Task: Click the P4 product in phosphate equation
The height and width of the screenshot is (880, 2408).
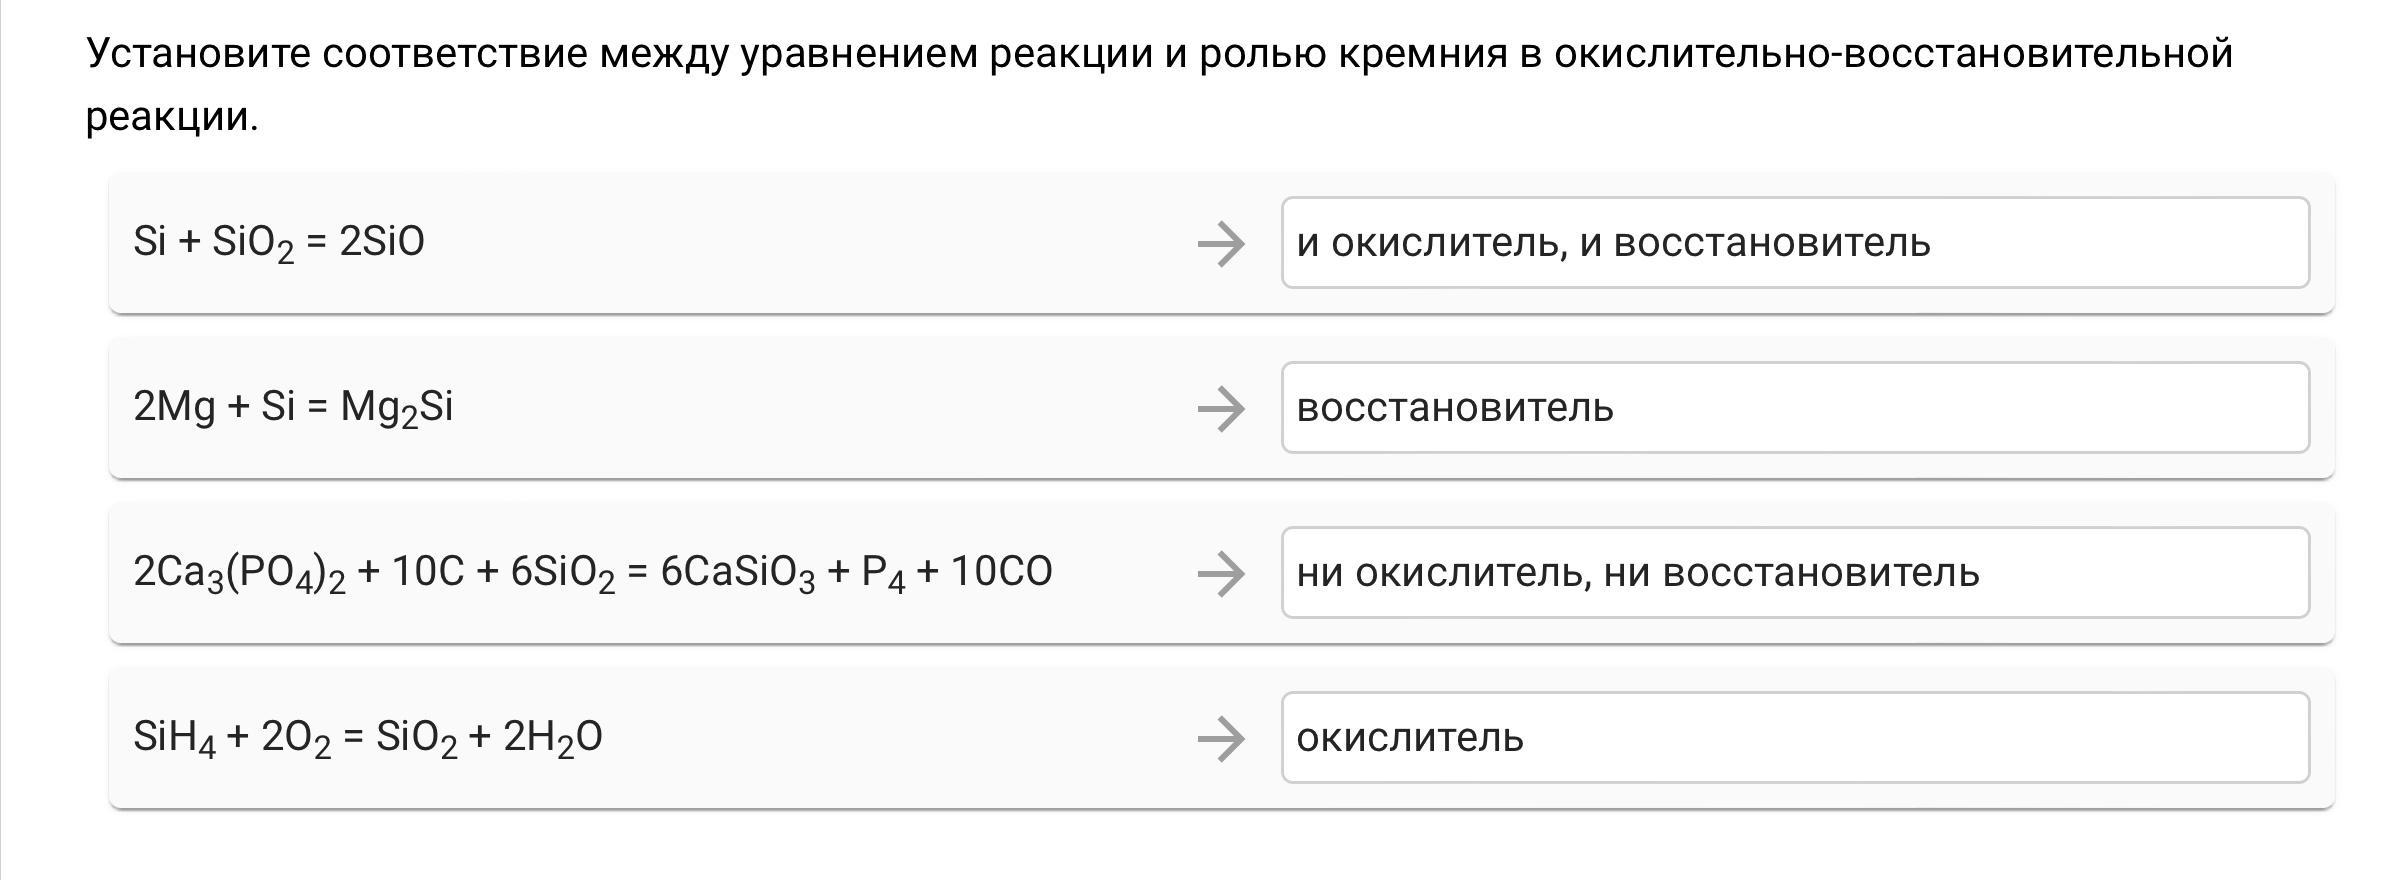Action: coord(882,572)
